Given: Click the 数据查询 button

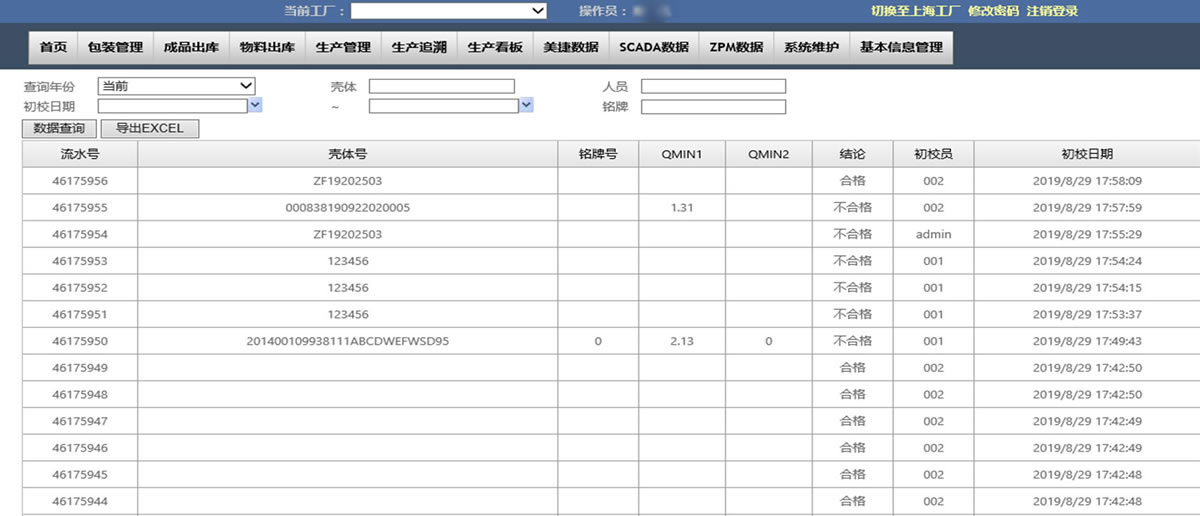Looking at the screenshot, I should tap(59, 128).
